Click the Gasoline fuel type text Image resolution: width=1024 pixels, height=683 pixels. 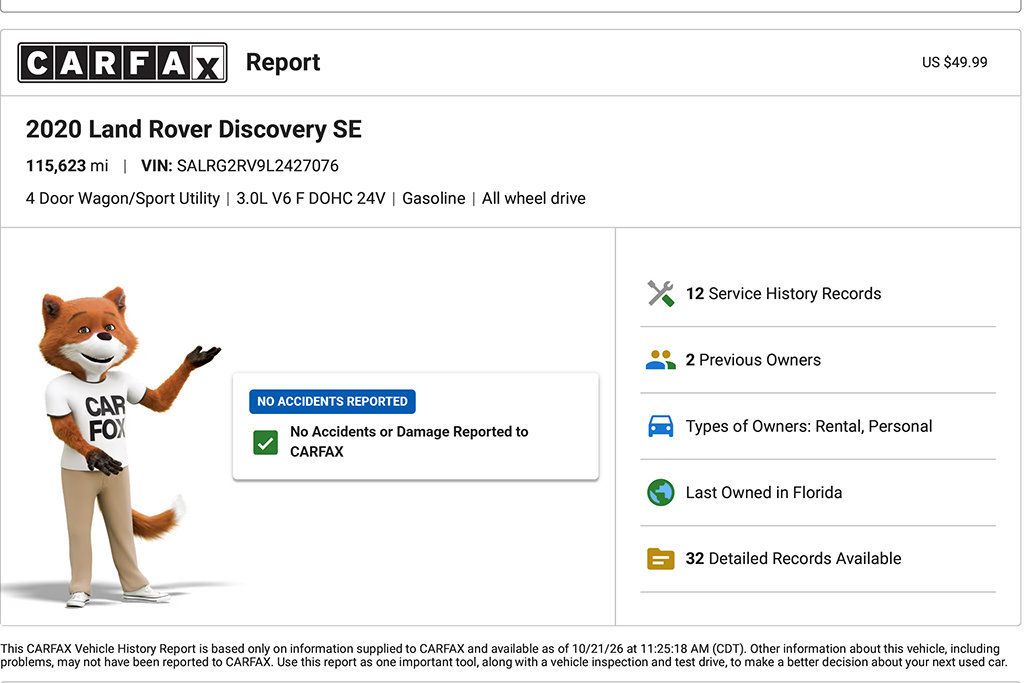(x=434, y=199)
